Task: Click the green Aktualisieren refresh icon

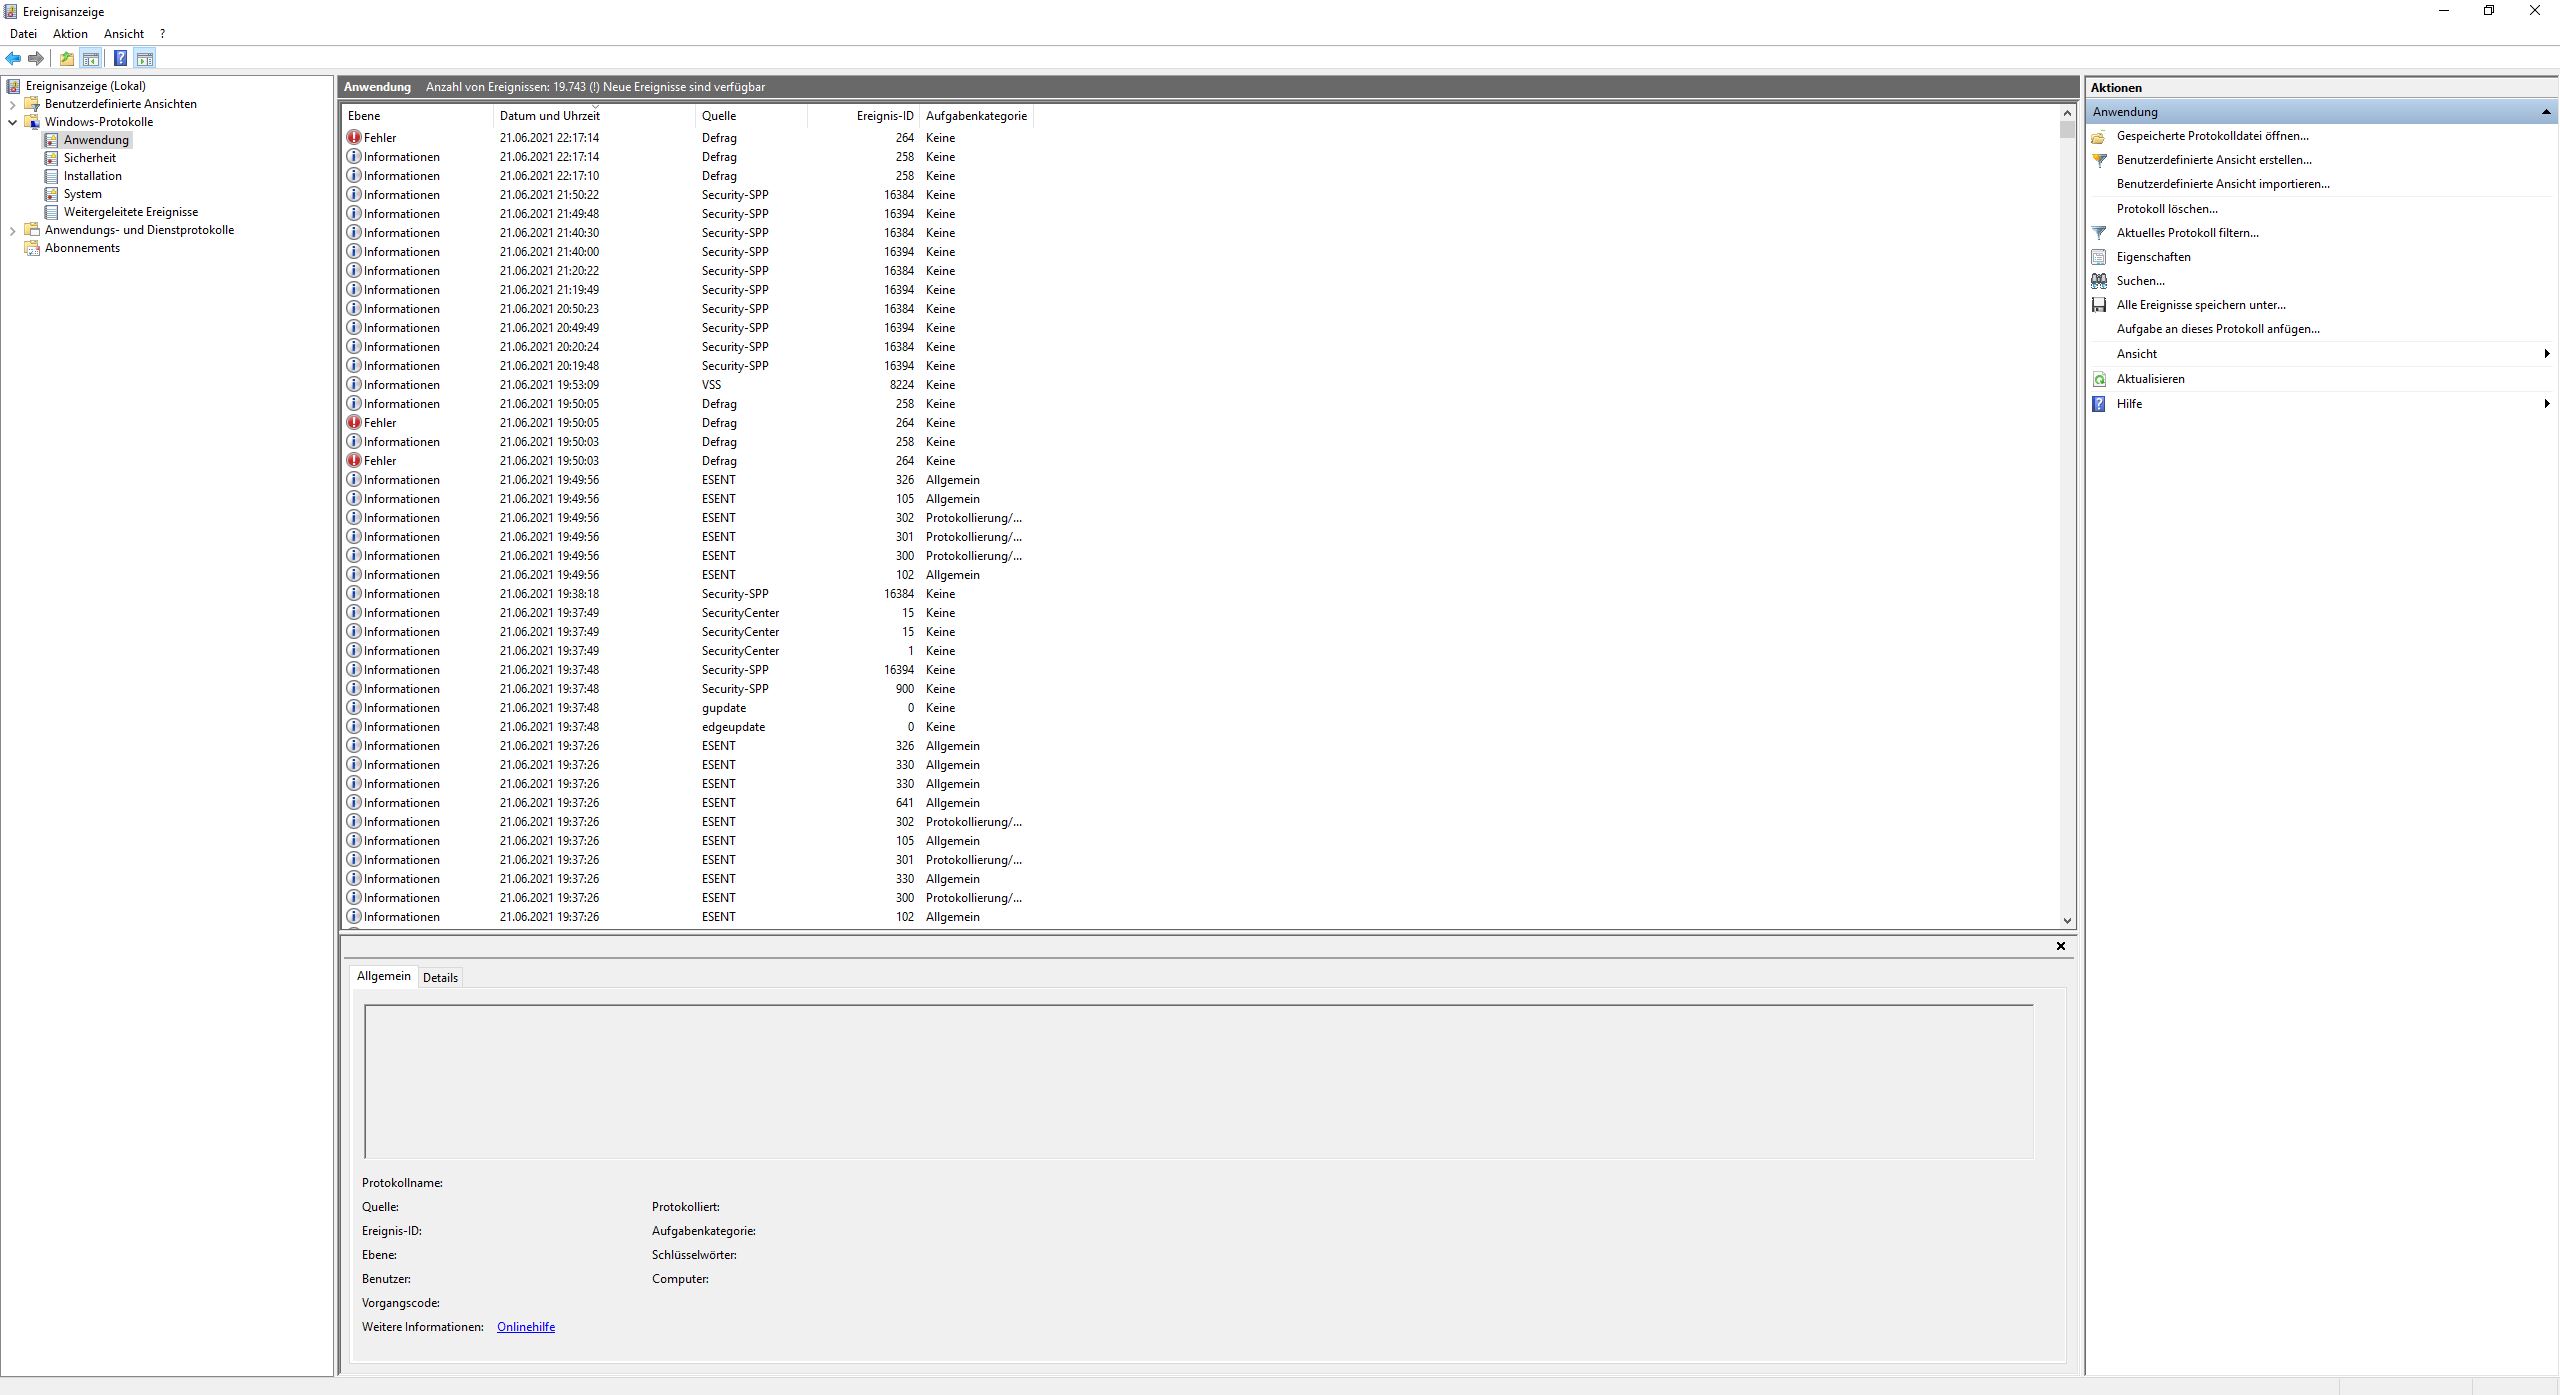Action: (2099, 379)
